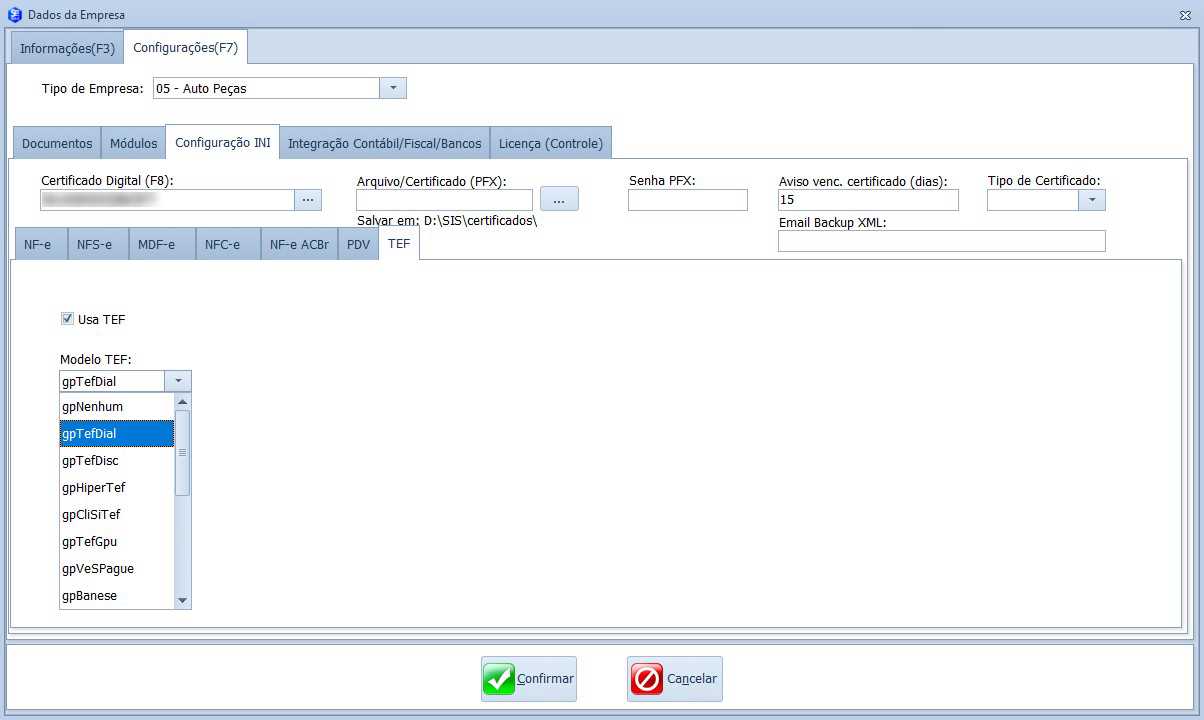
Task: Collapse the Modelo TEF dropdown arrow
Action: (177, 381)
